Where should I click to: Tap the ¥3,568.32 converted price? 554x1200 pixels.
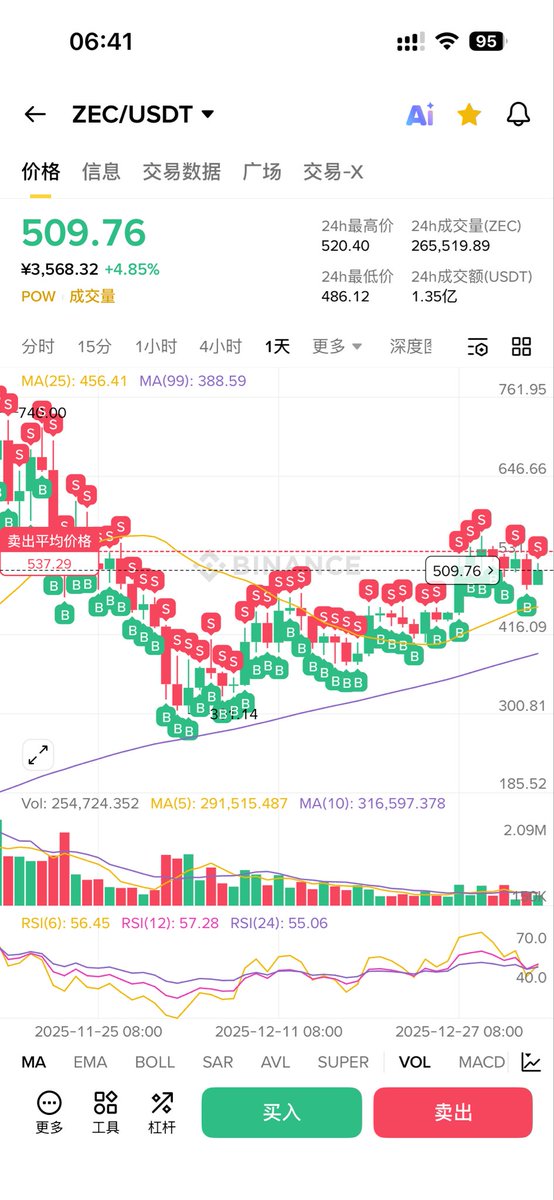pos(59,269)
